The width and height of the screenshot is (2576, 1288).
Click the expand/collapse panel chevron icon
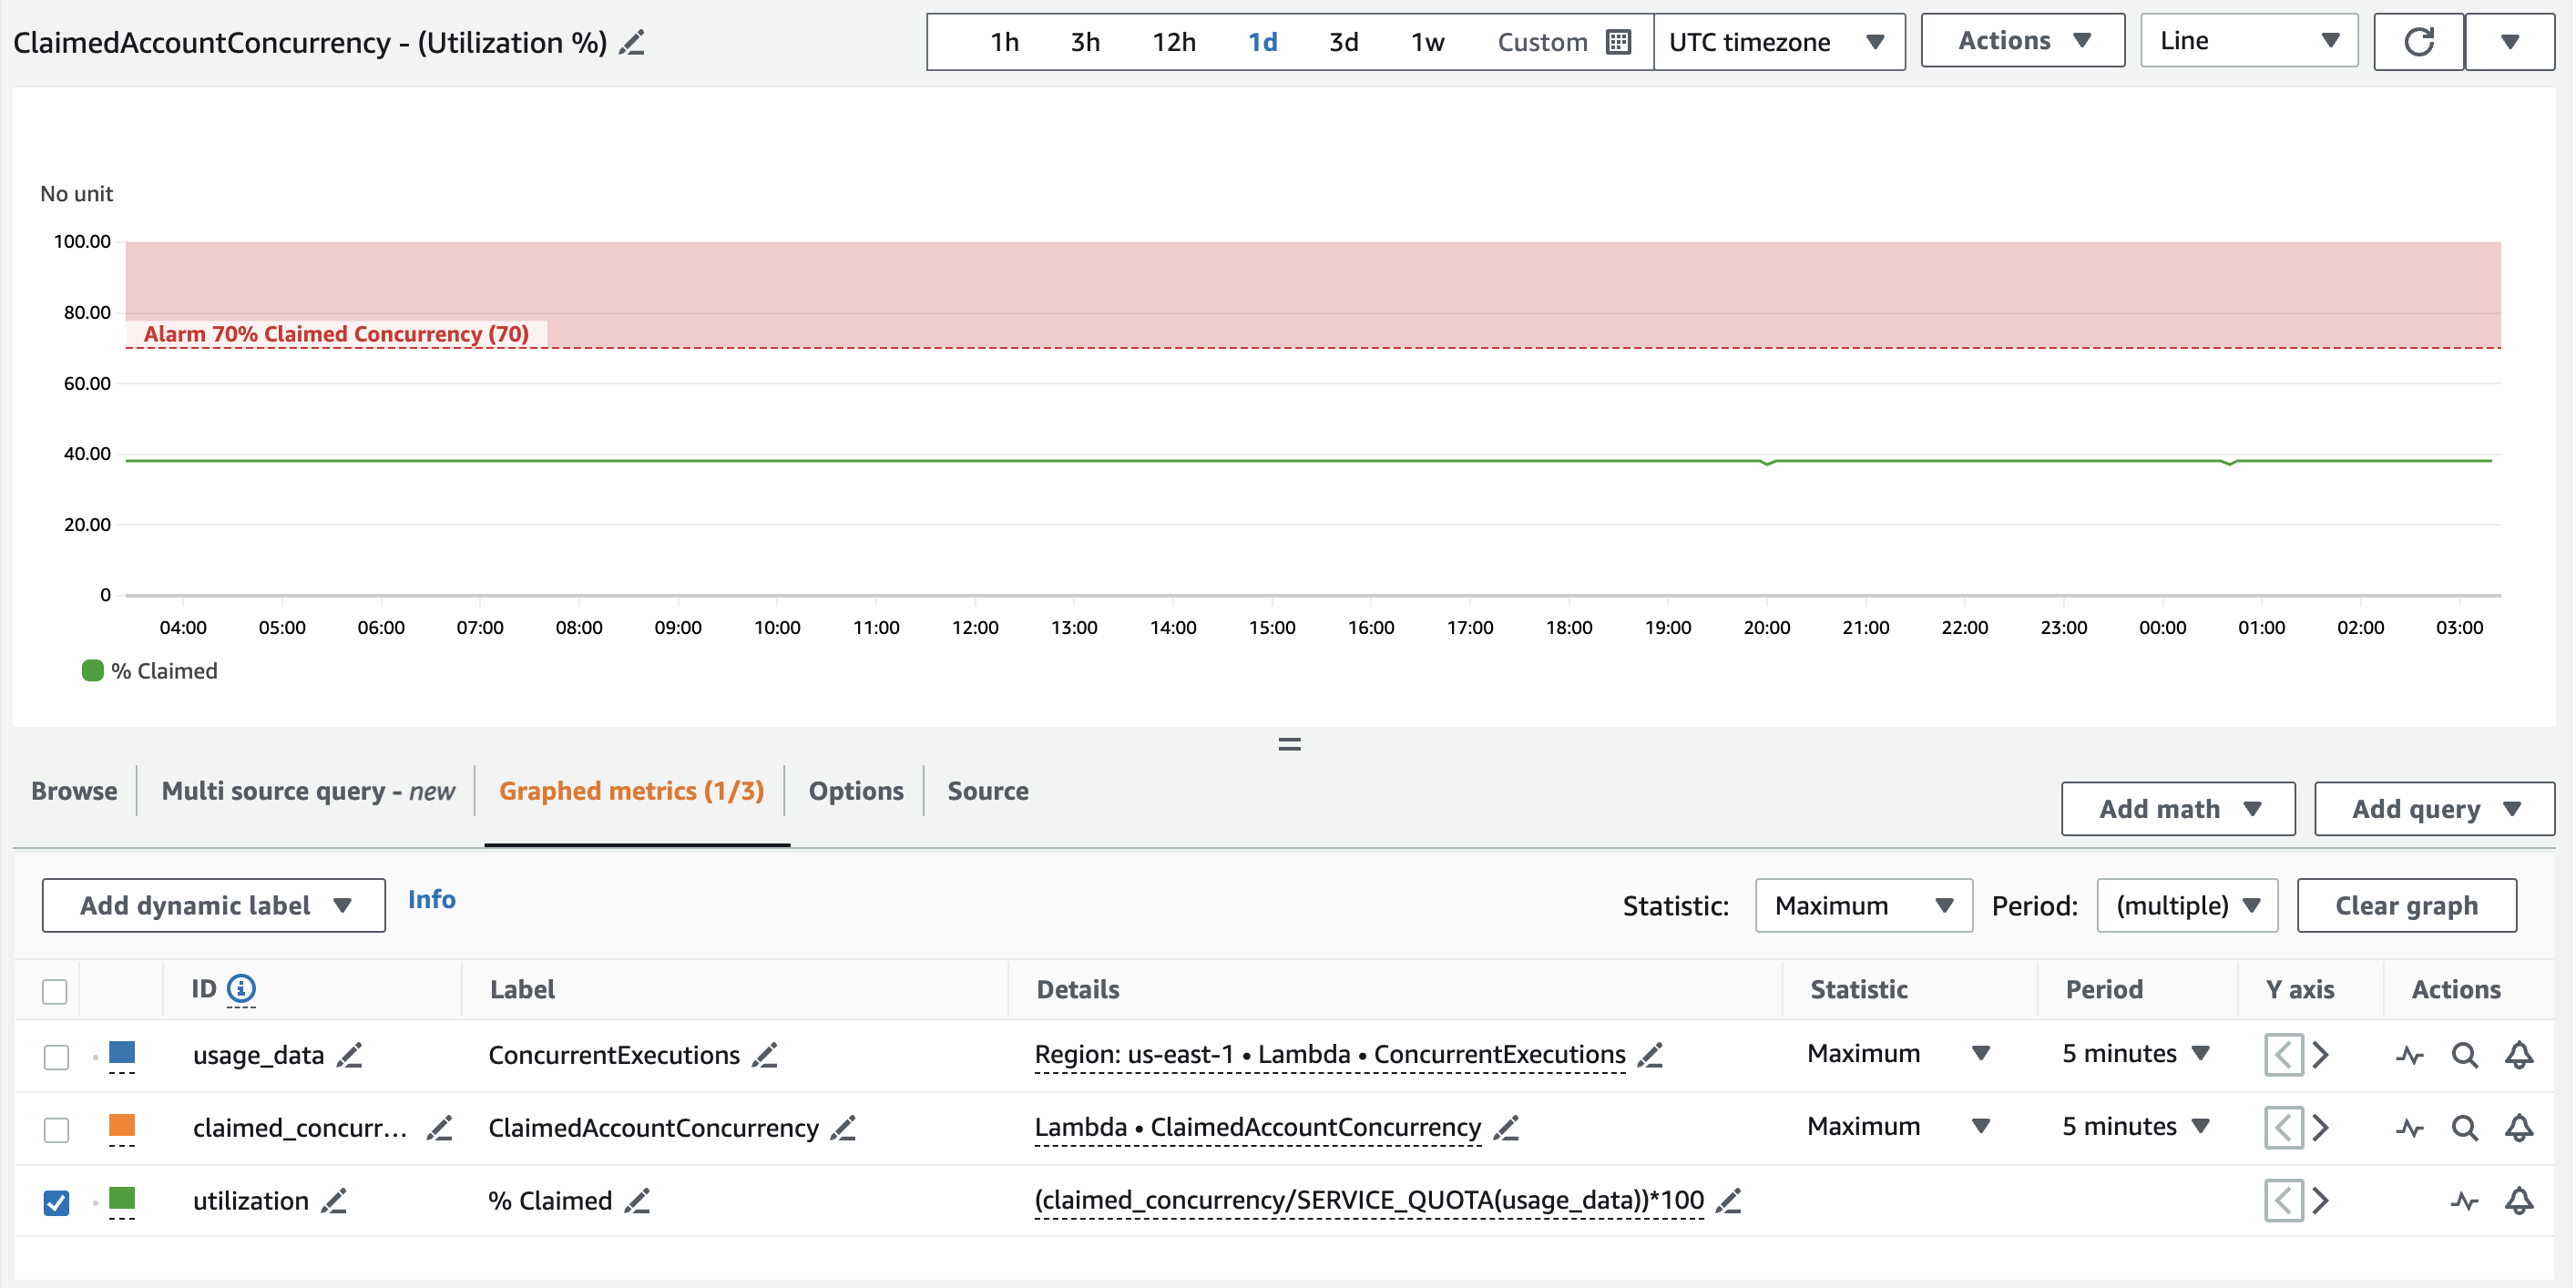(x=1286, y=742)
